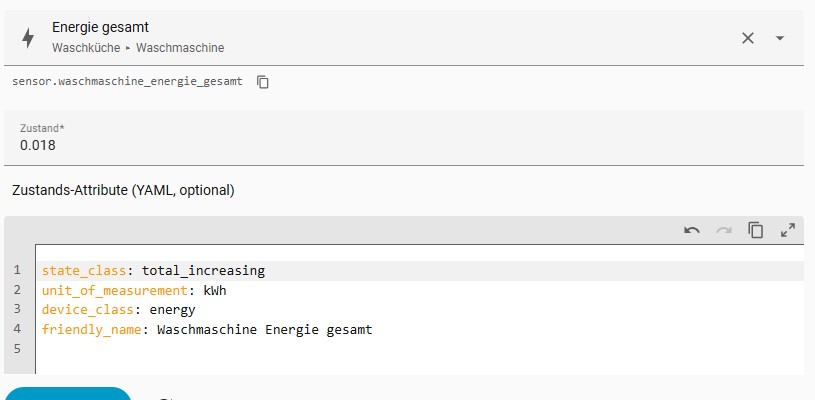Click into the Zustand value field

tap(400, 145)
